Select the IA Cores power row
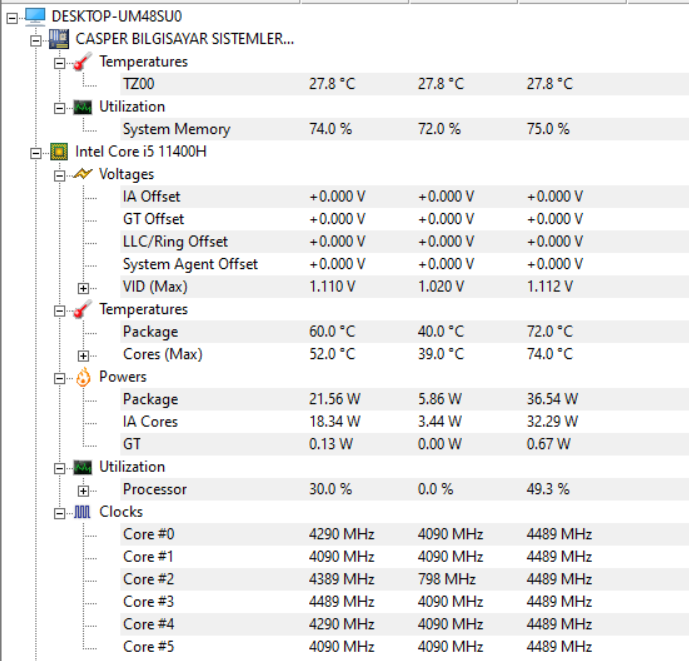 click(150, 422)
